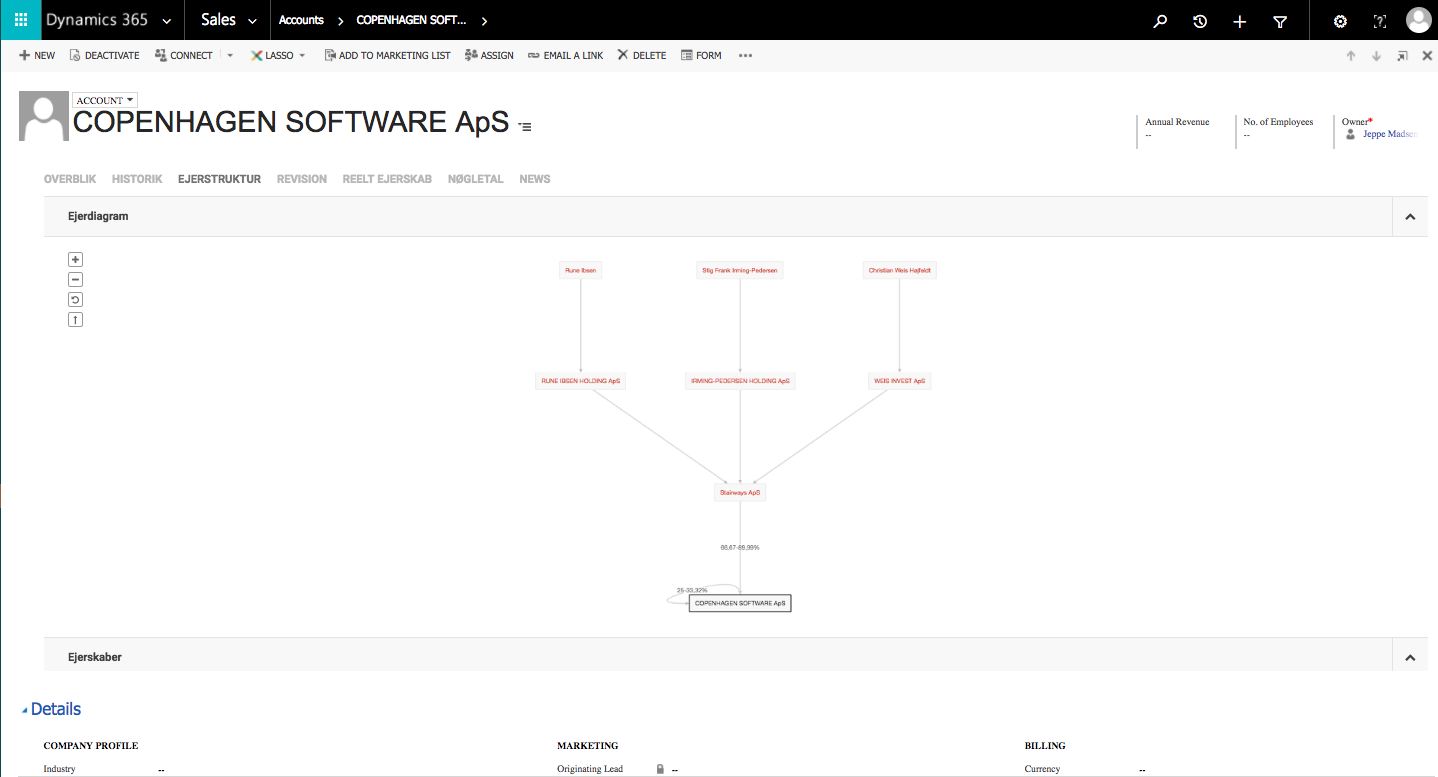This screenshot has width=1438, height=777.
Task: Pop out the record in new window
Action: coord(1403,56)
